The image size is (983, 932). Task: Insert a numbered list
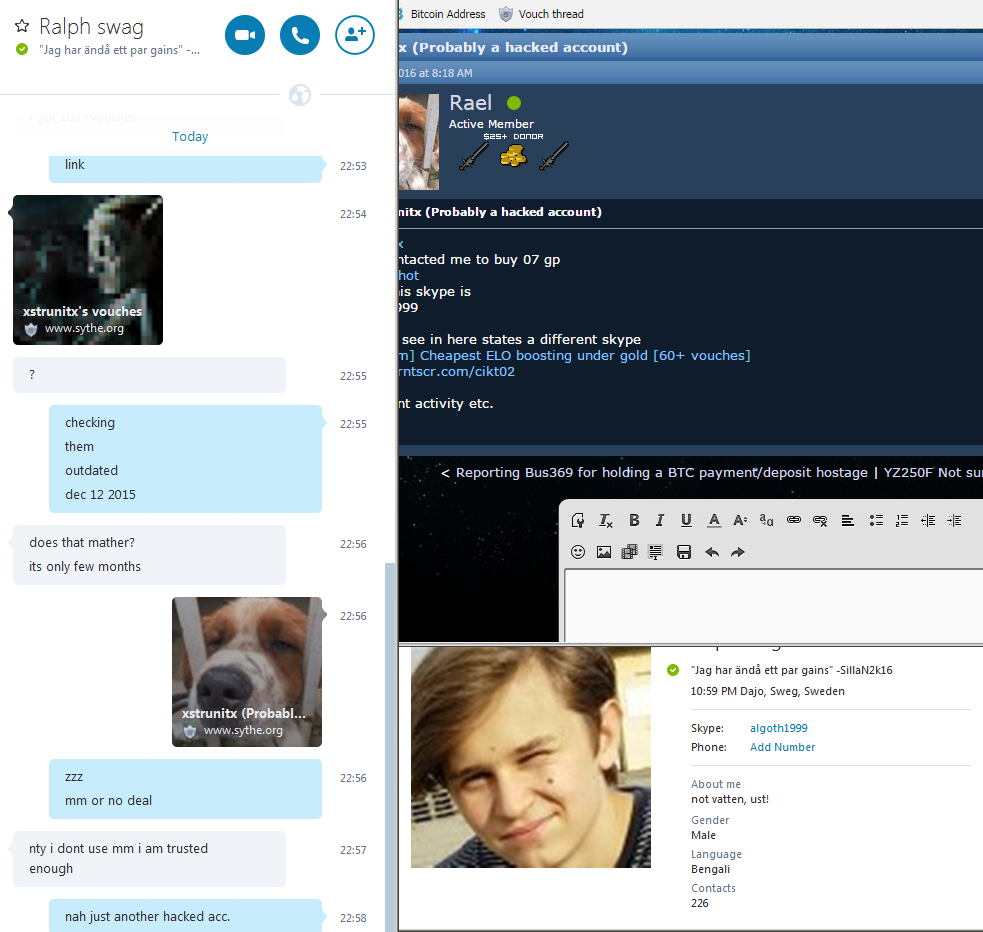[902, 520]
